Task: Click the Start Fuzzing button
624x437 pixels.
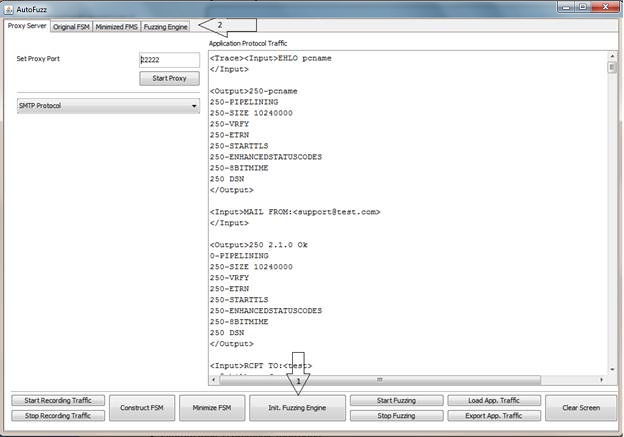Action: tap(396, 400)
